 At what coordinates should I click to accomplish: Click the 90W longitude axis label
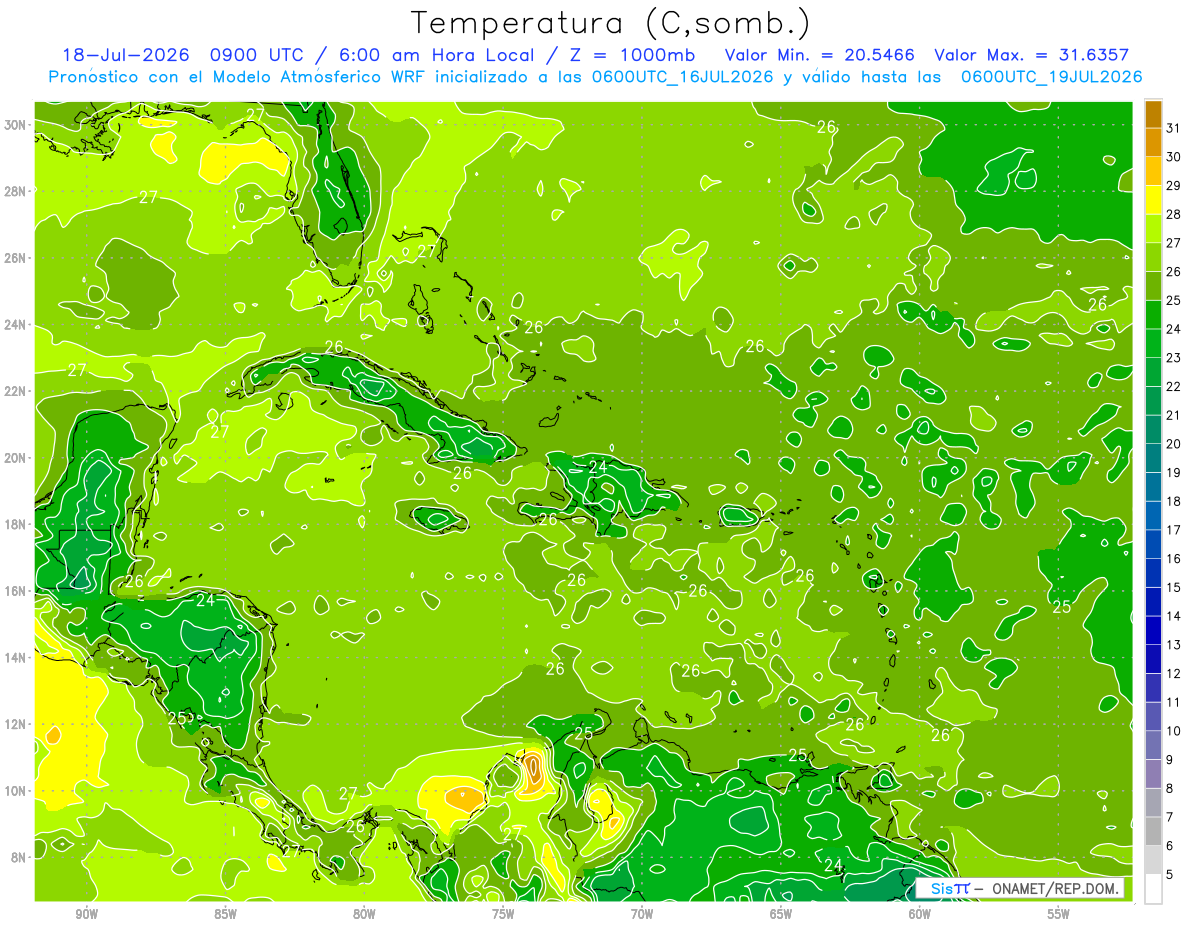86,914
